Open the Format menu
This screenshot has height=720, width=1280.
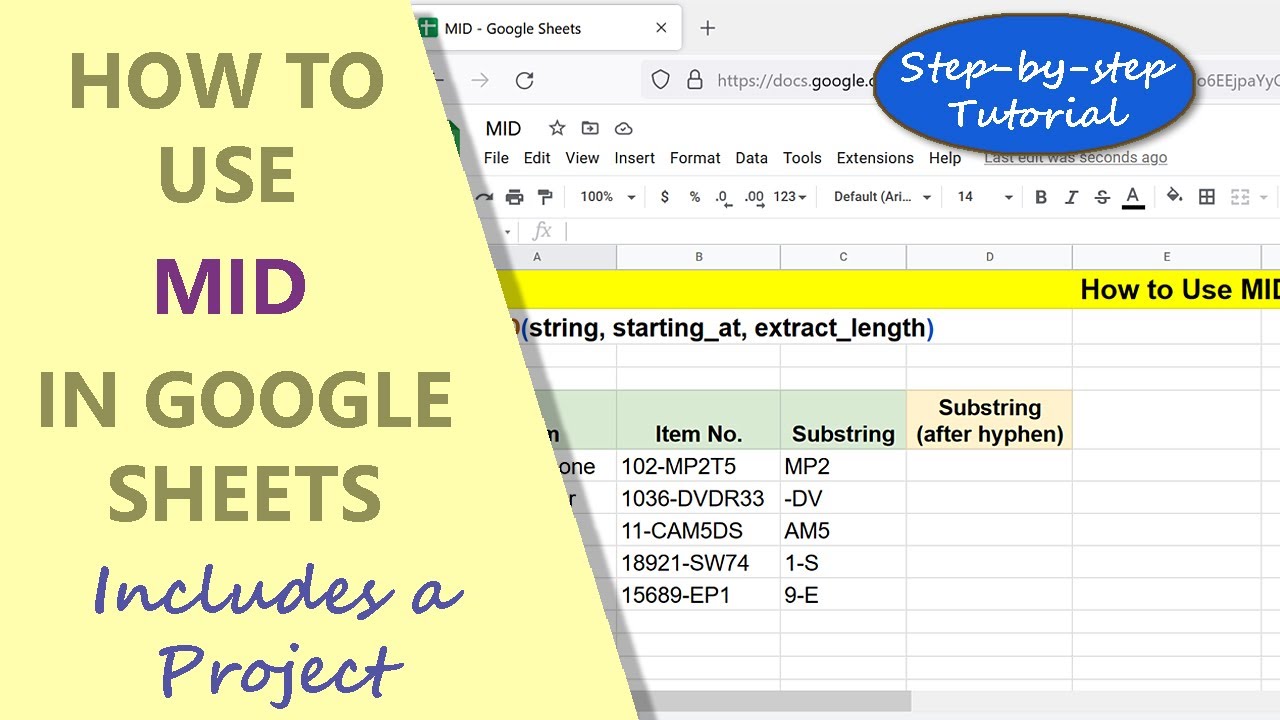coord(695,158)
